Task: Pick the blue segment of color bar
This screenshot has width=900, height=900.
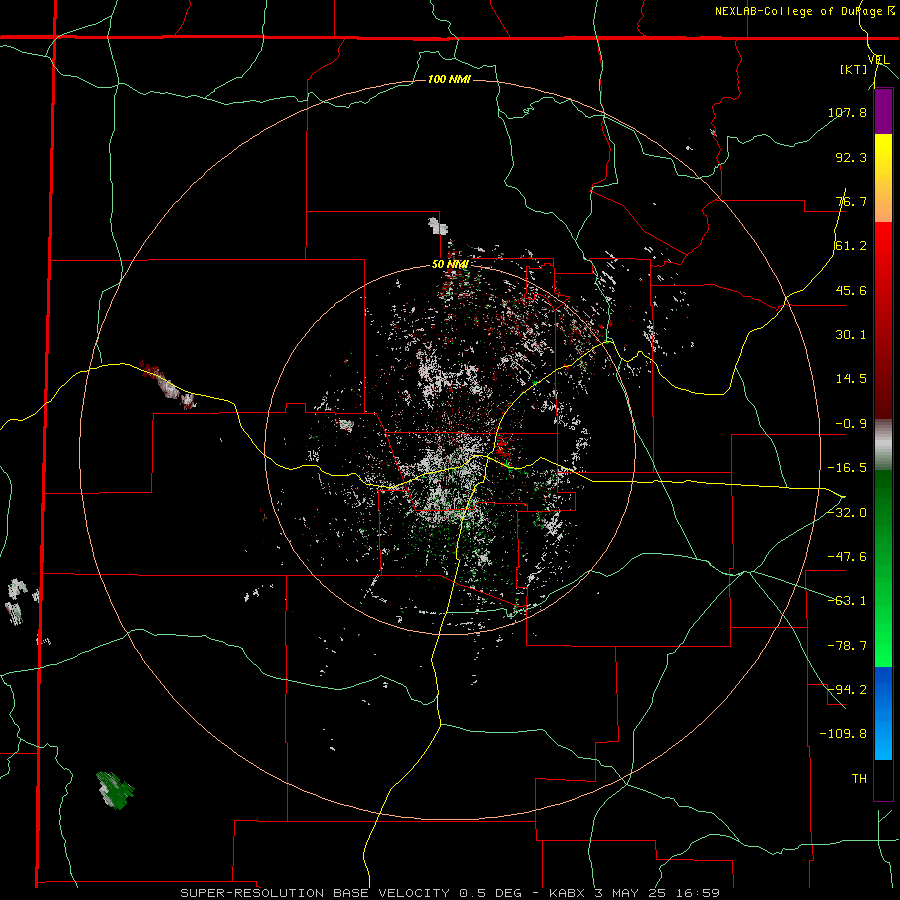Action: point(883,713)
